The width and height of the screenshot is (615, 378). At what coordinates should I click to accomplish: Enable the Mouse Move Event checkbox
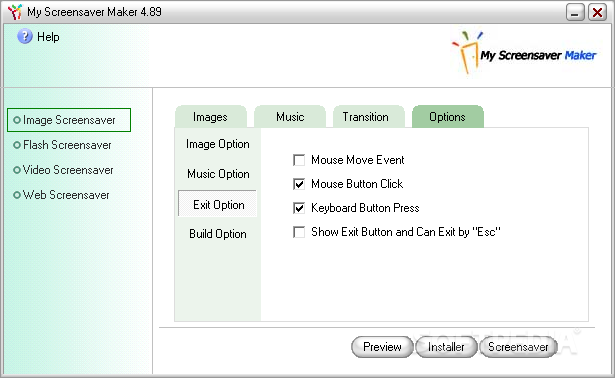(x=299, y=160)
